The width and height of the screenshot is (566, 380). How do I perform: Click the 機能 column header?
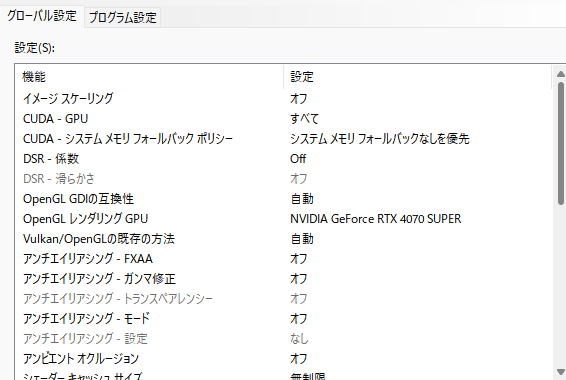(149, 77)
